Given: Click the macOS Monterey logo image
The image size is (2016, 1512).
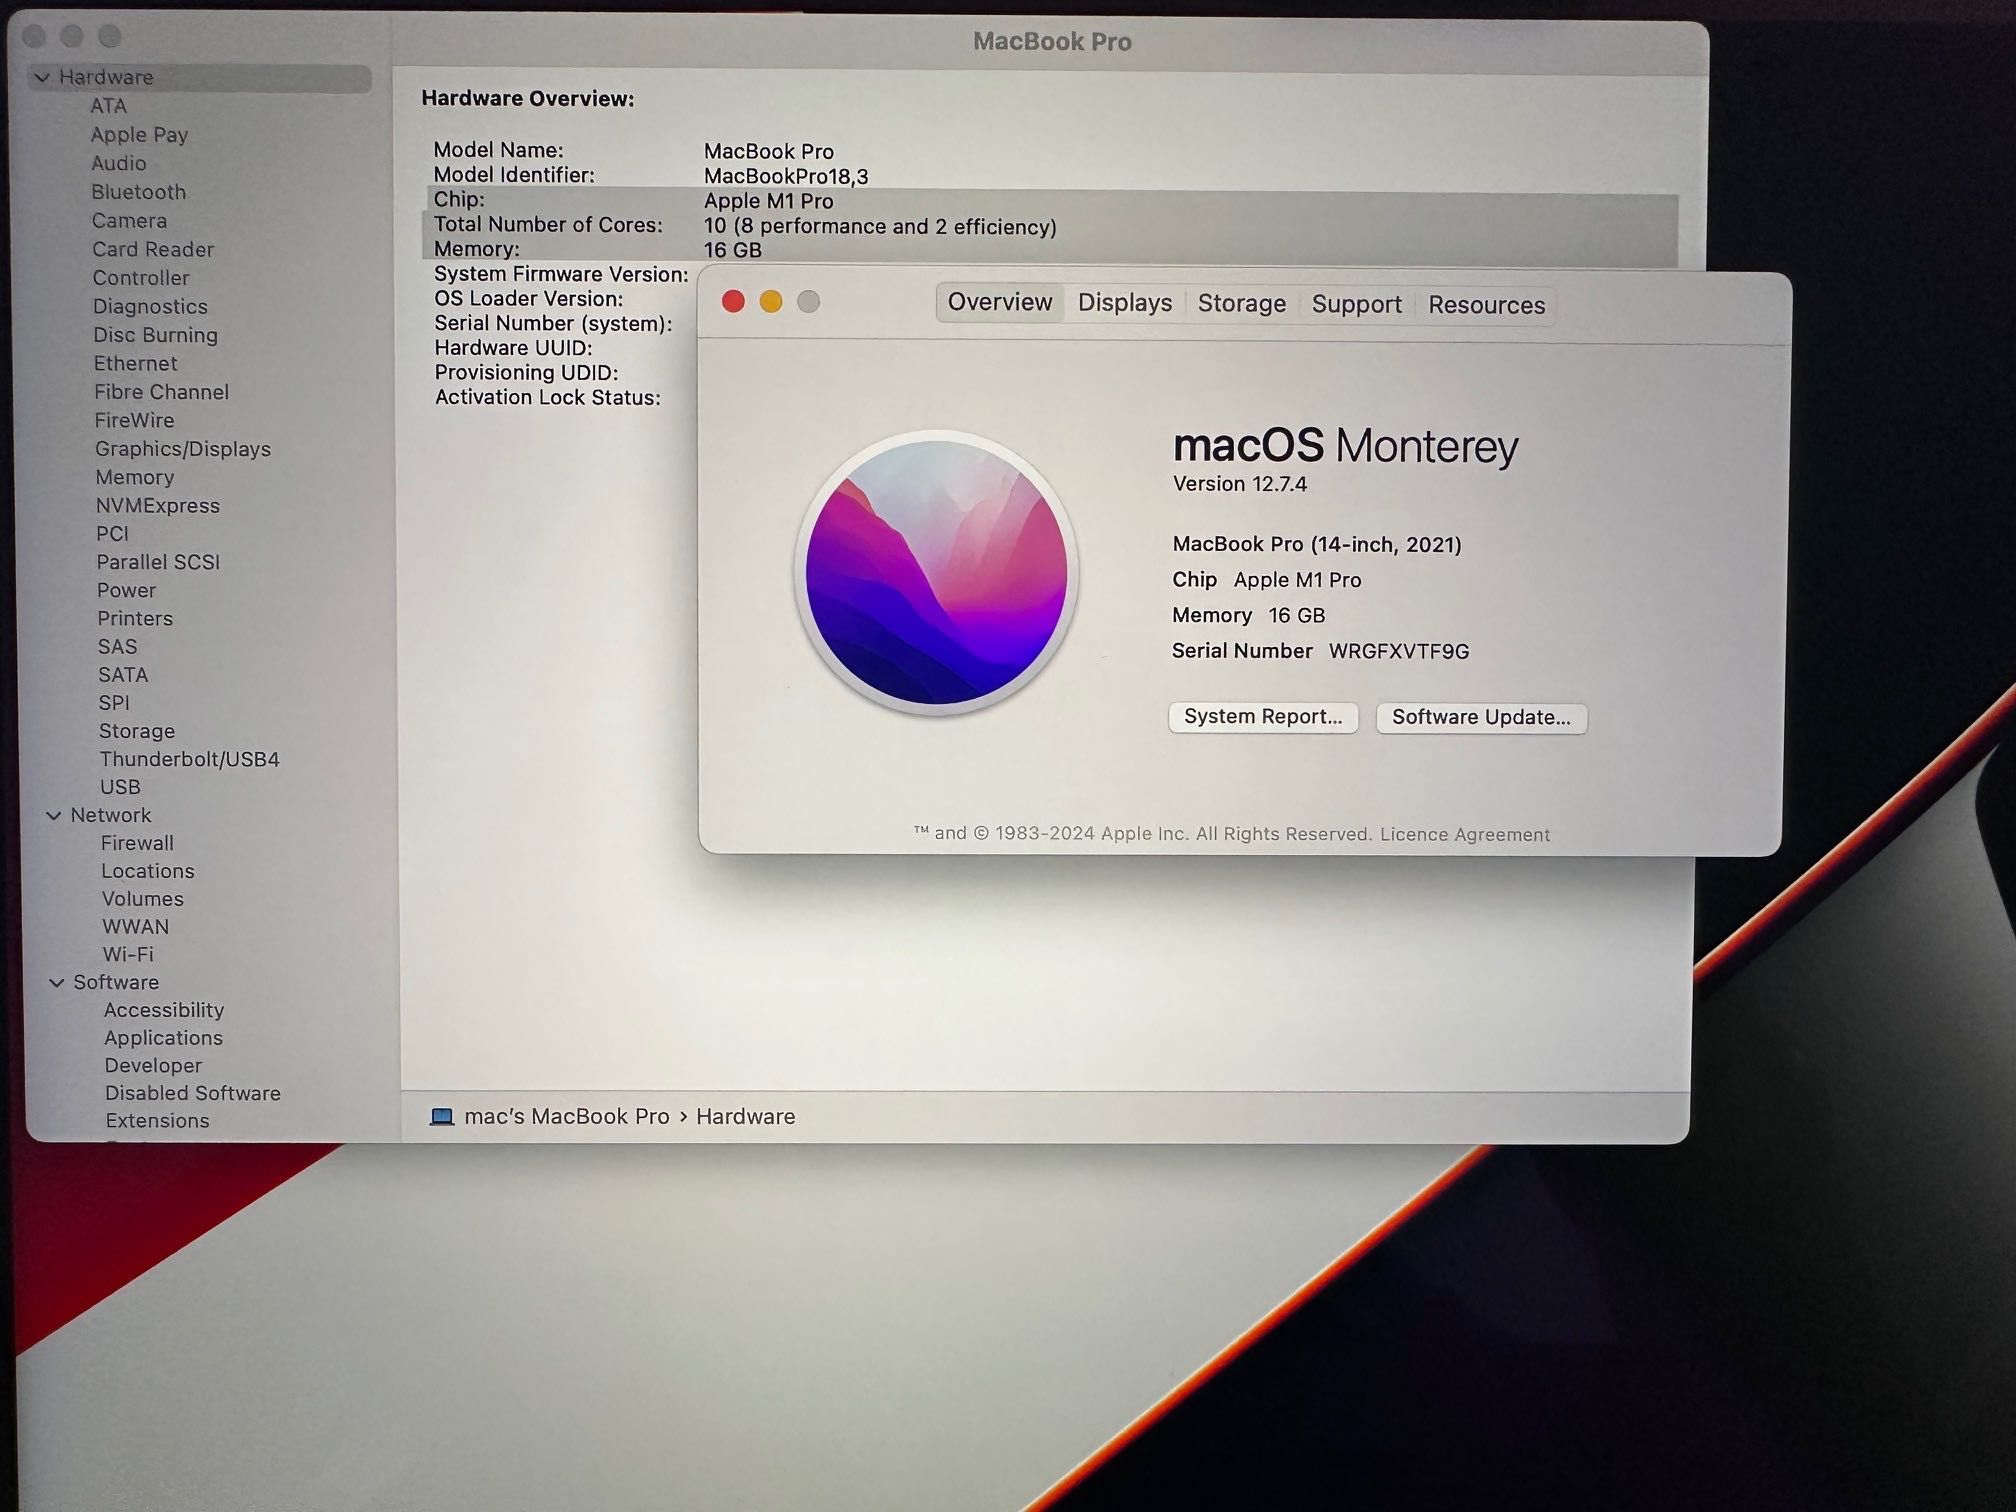Looking at the screenshot, I should 937,572.
